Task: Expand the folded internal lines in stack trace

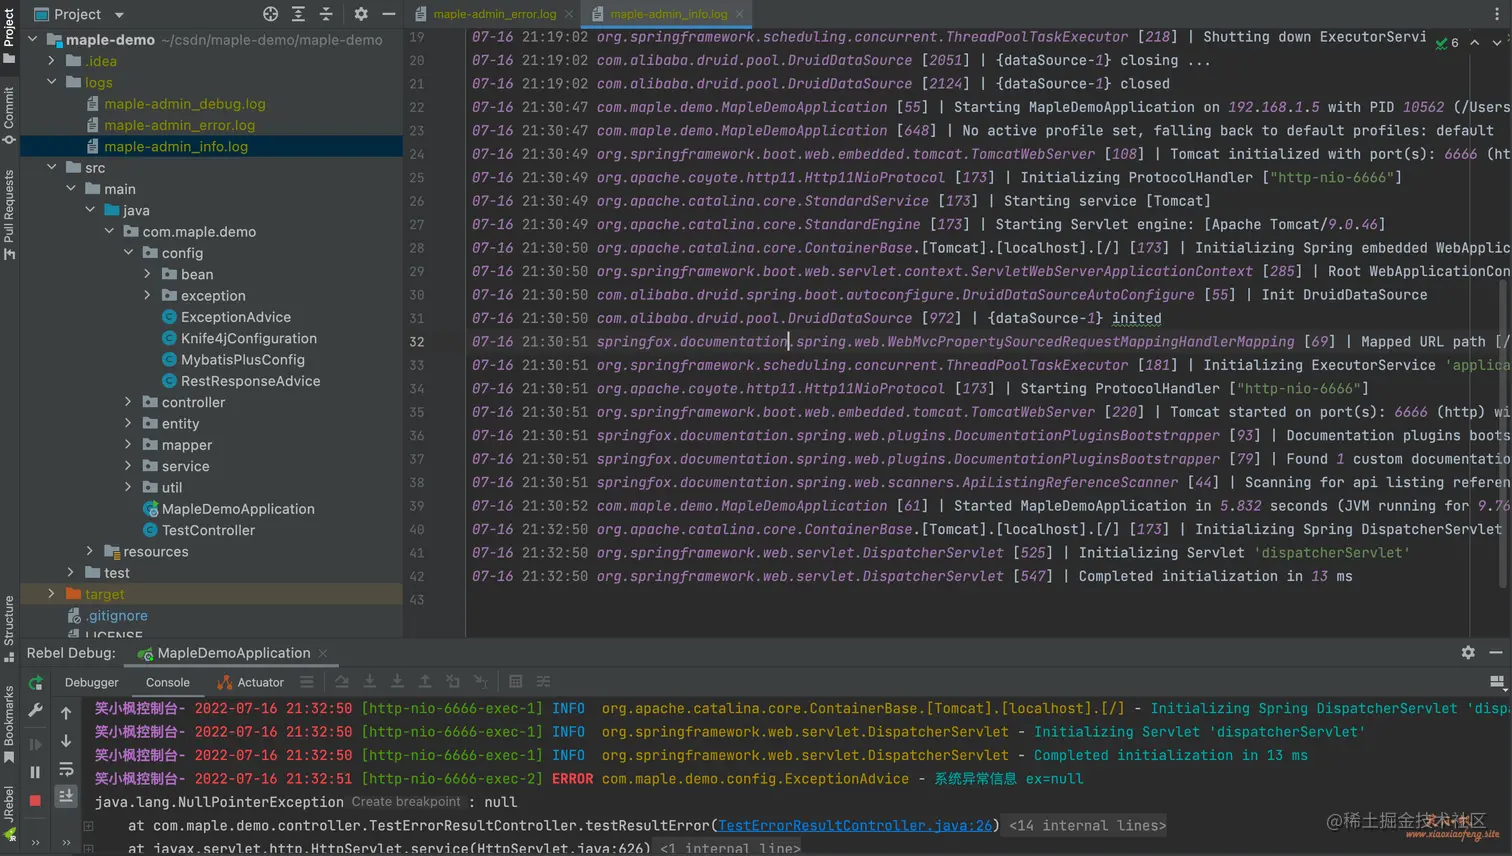Action: click(x=1087, y=826)
